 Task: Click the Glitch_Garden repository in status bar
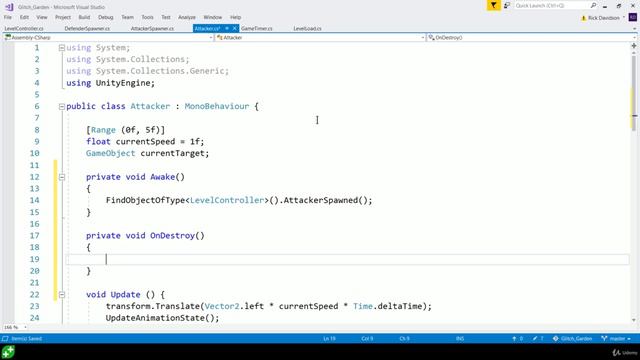pos(572,338)
